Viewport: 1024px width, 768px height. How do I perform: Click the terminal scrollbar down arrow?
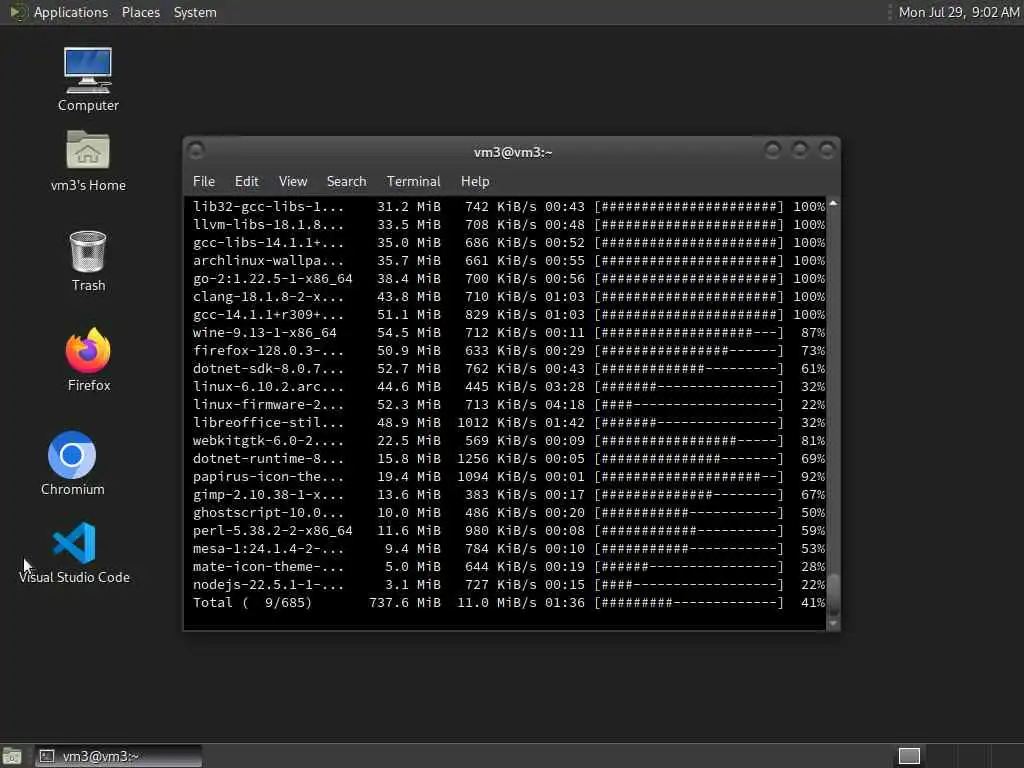pyautogui.click(x=833, y=623)
